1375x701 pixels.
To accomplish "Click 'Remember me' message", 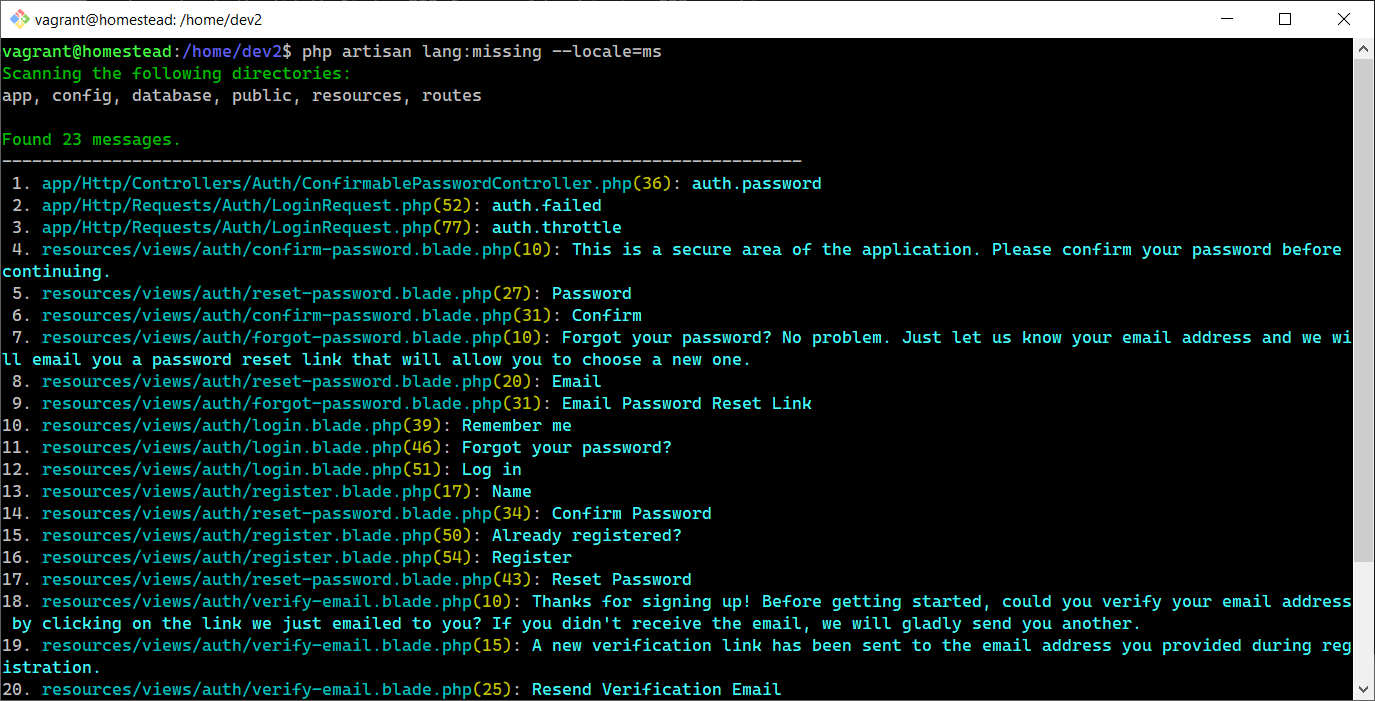I will click(517, 426).
